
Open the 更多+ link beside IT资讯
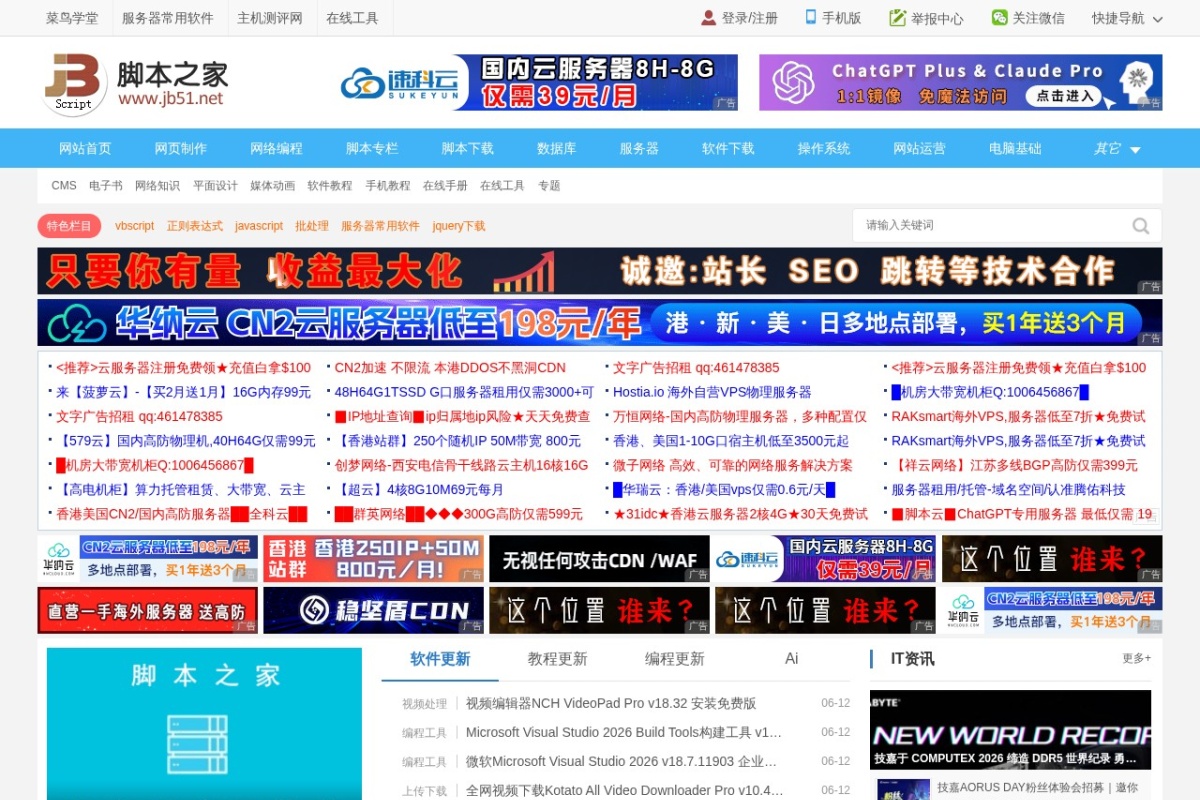[x=1136, y=658]
